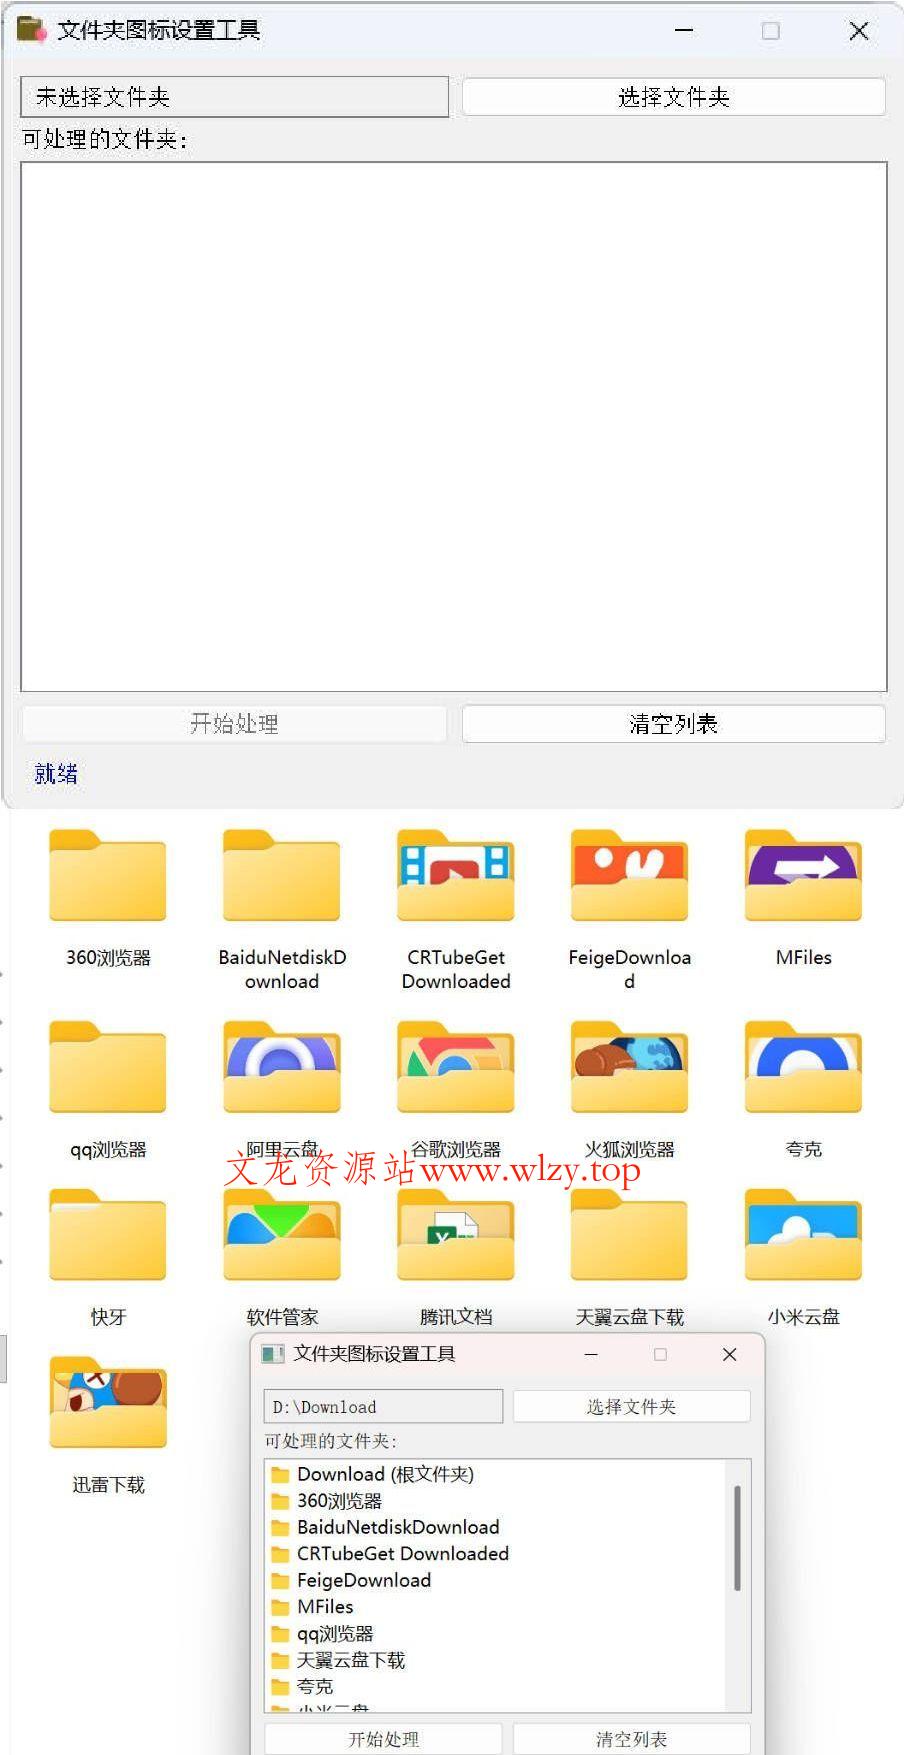Click the D:\Download path field
The image size is (904, 1755).
pyautogui.click(x=383, y=1406)
